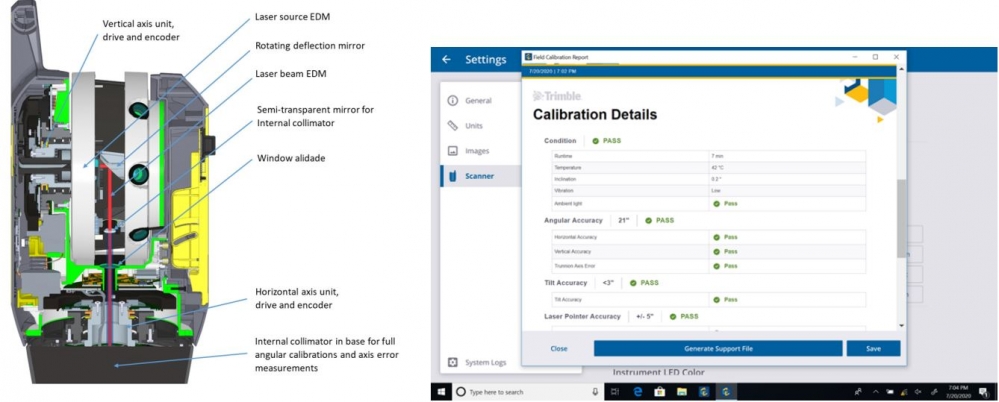Click the Ambient light Pass check icon
999x402 pixels.
(x=716, y=204)
